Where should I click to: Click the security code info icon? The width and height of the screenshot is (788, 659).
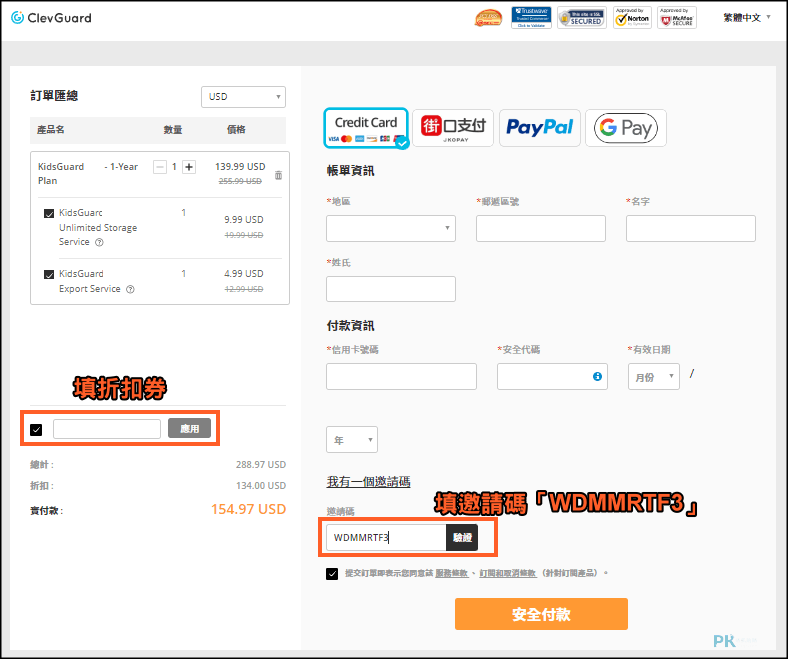pyautogui.click(x=597, y=376)
